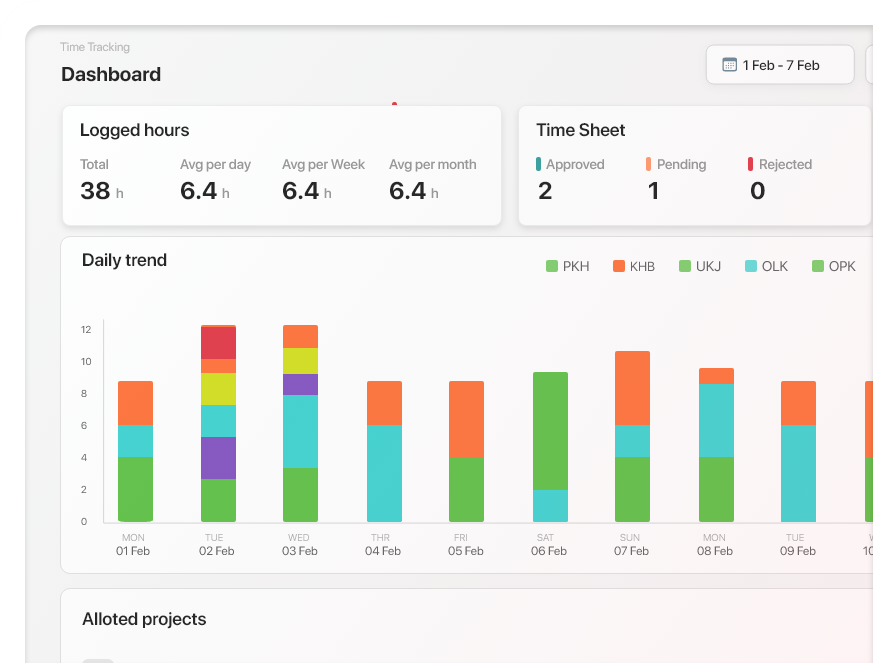
Task: Click the Total 38 h value
Action: click(102, 191)
